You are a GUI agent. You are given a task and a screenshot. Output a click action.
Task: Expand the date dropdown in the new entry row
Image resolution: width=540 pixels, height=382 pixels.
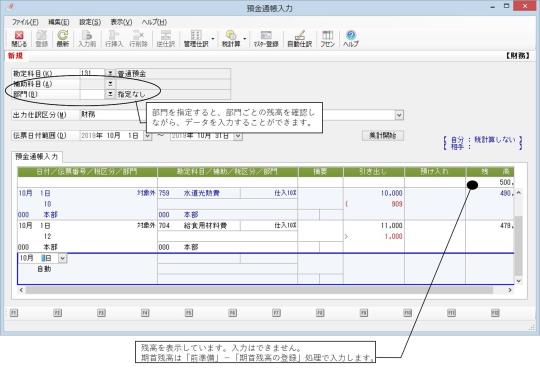coord(62,258)
